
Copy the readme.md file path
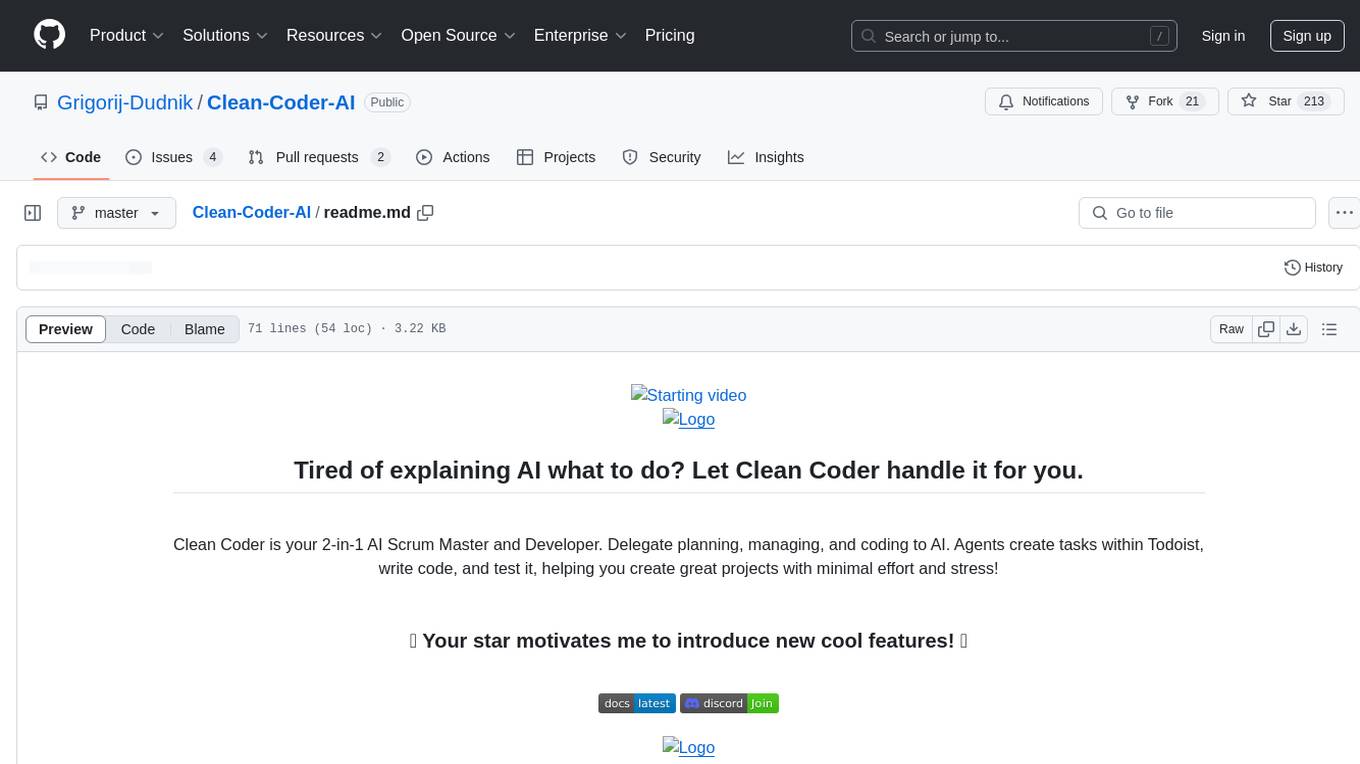coord(425,213)
